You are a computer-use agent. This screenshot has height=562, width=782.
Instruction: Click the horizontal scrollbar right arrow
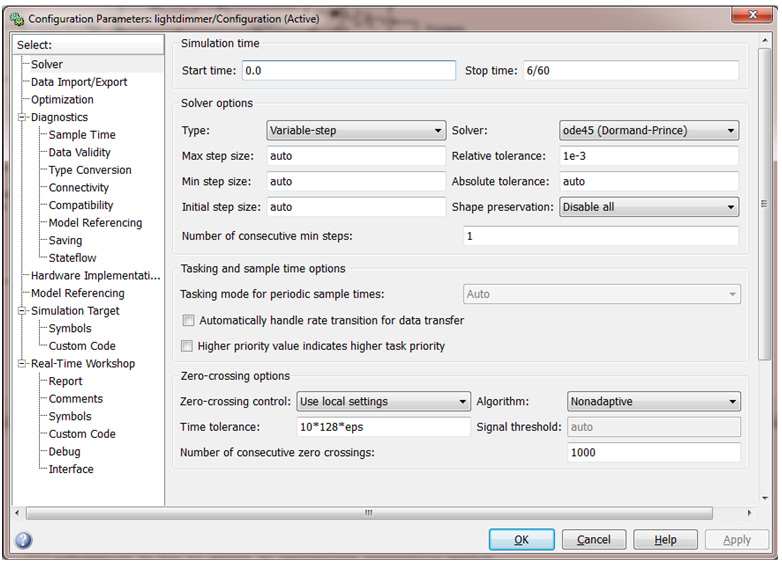[x=749, y=513]
